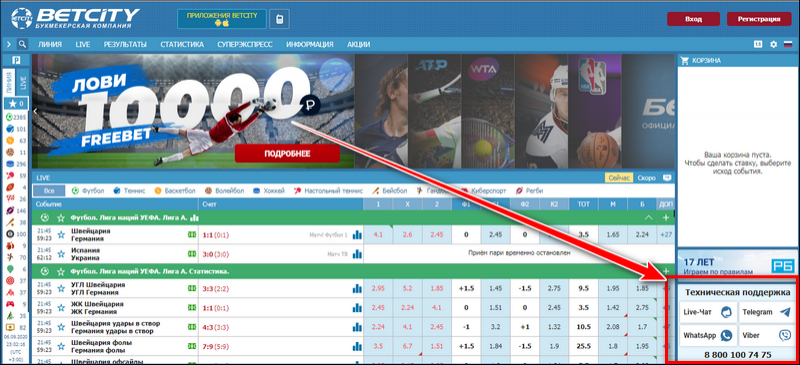Star the Швейцария фолы row
This screenshot has width=800, height=365.
(x=61, y=346)
